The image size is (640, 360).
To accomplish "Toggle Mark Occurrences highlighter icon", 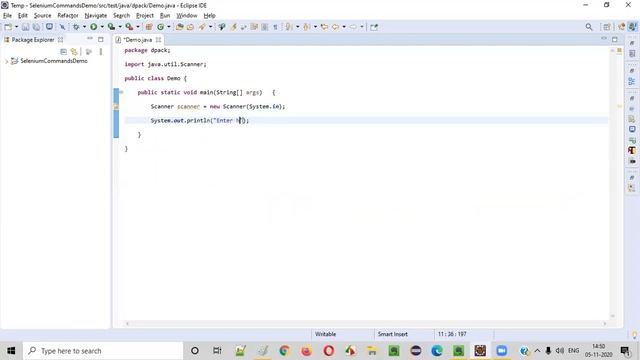I will (x=233, y=27).
